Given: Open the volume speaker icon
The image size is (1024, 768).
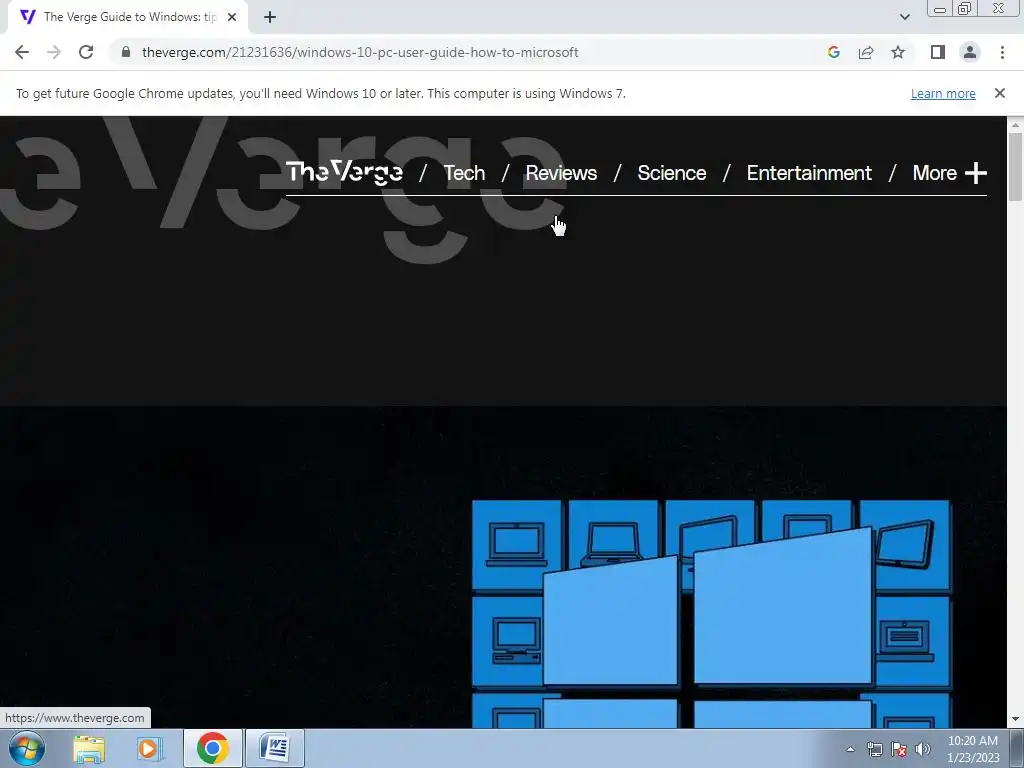Looking at the screenshot, I should pyautogui.click(x=922, y=749).
